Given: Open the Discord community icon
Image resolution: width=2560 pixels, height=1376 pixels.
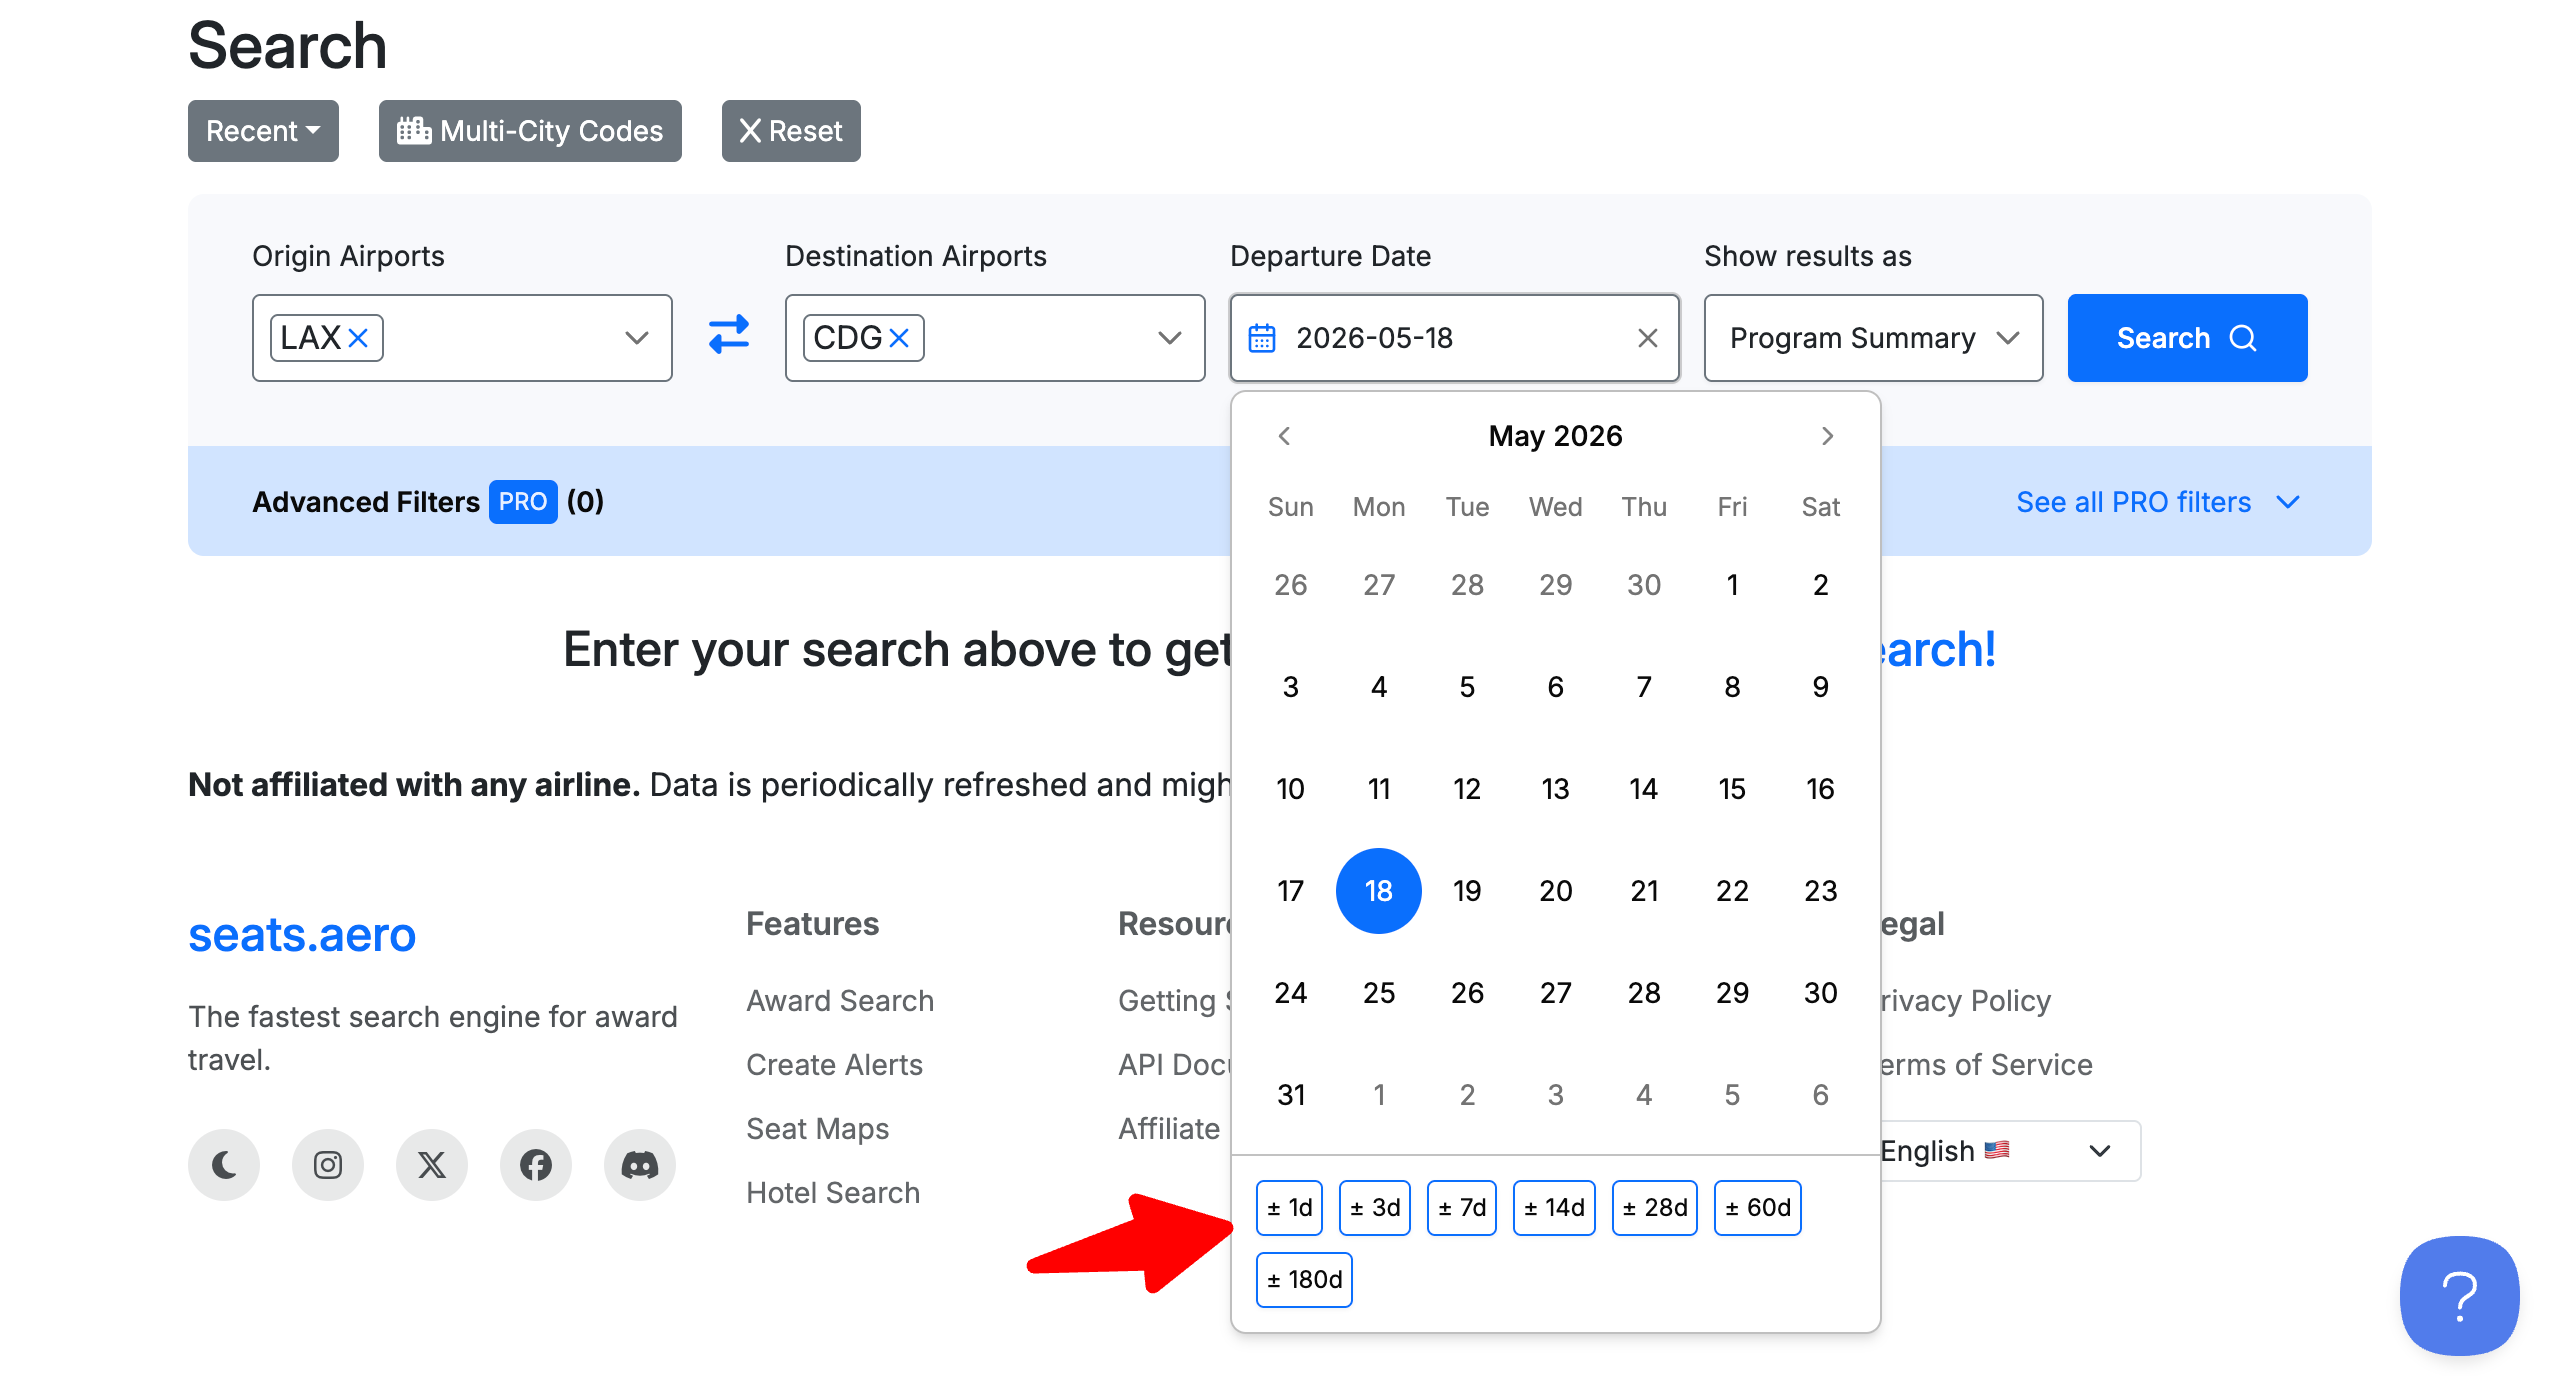Looking at the screenshot, I should [640, 1164].
